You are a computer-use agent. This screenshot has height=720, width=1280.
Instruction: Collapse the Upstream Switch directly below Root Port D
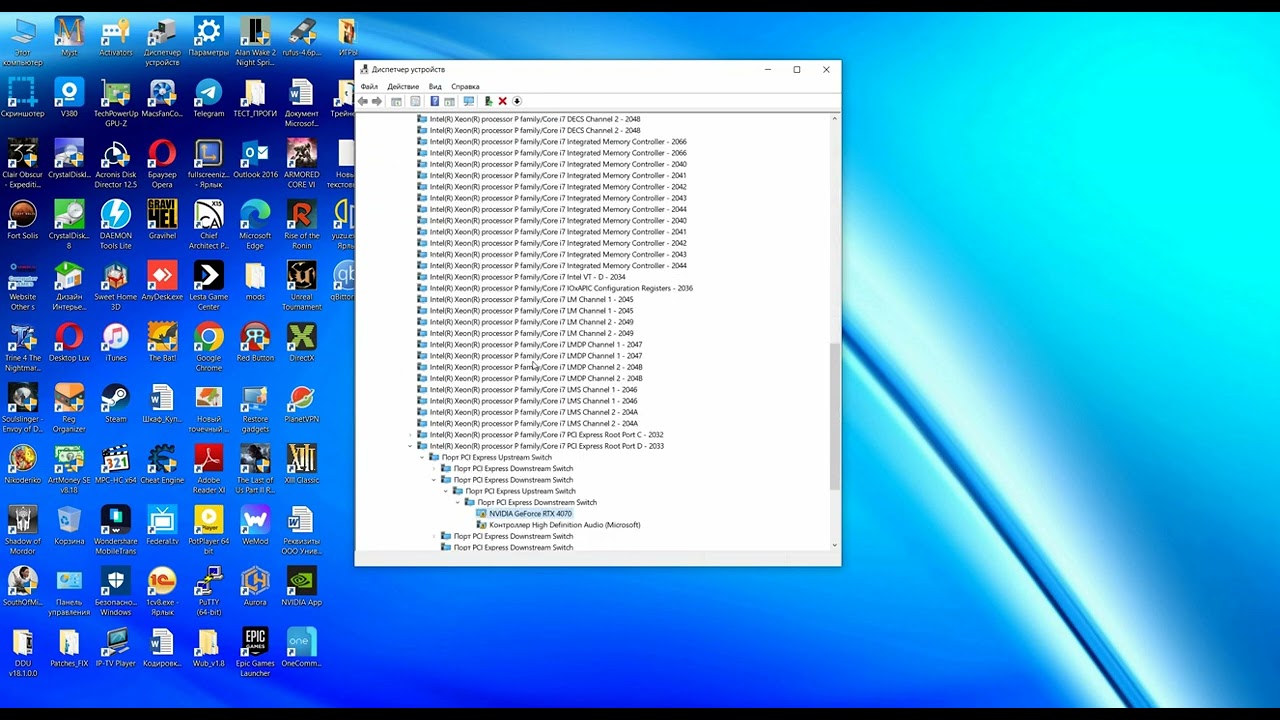pyautogui.click(x=422, y=457)
